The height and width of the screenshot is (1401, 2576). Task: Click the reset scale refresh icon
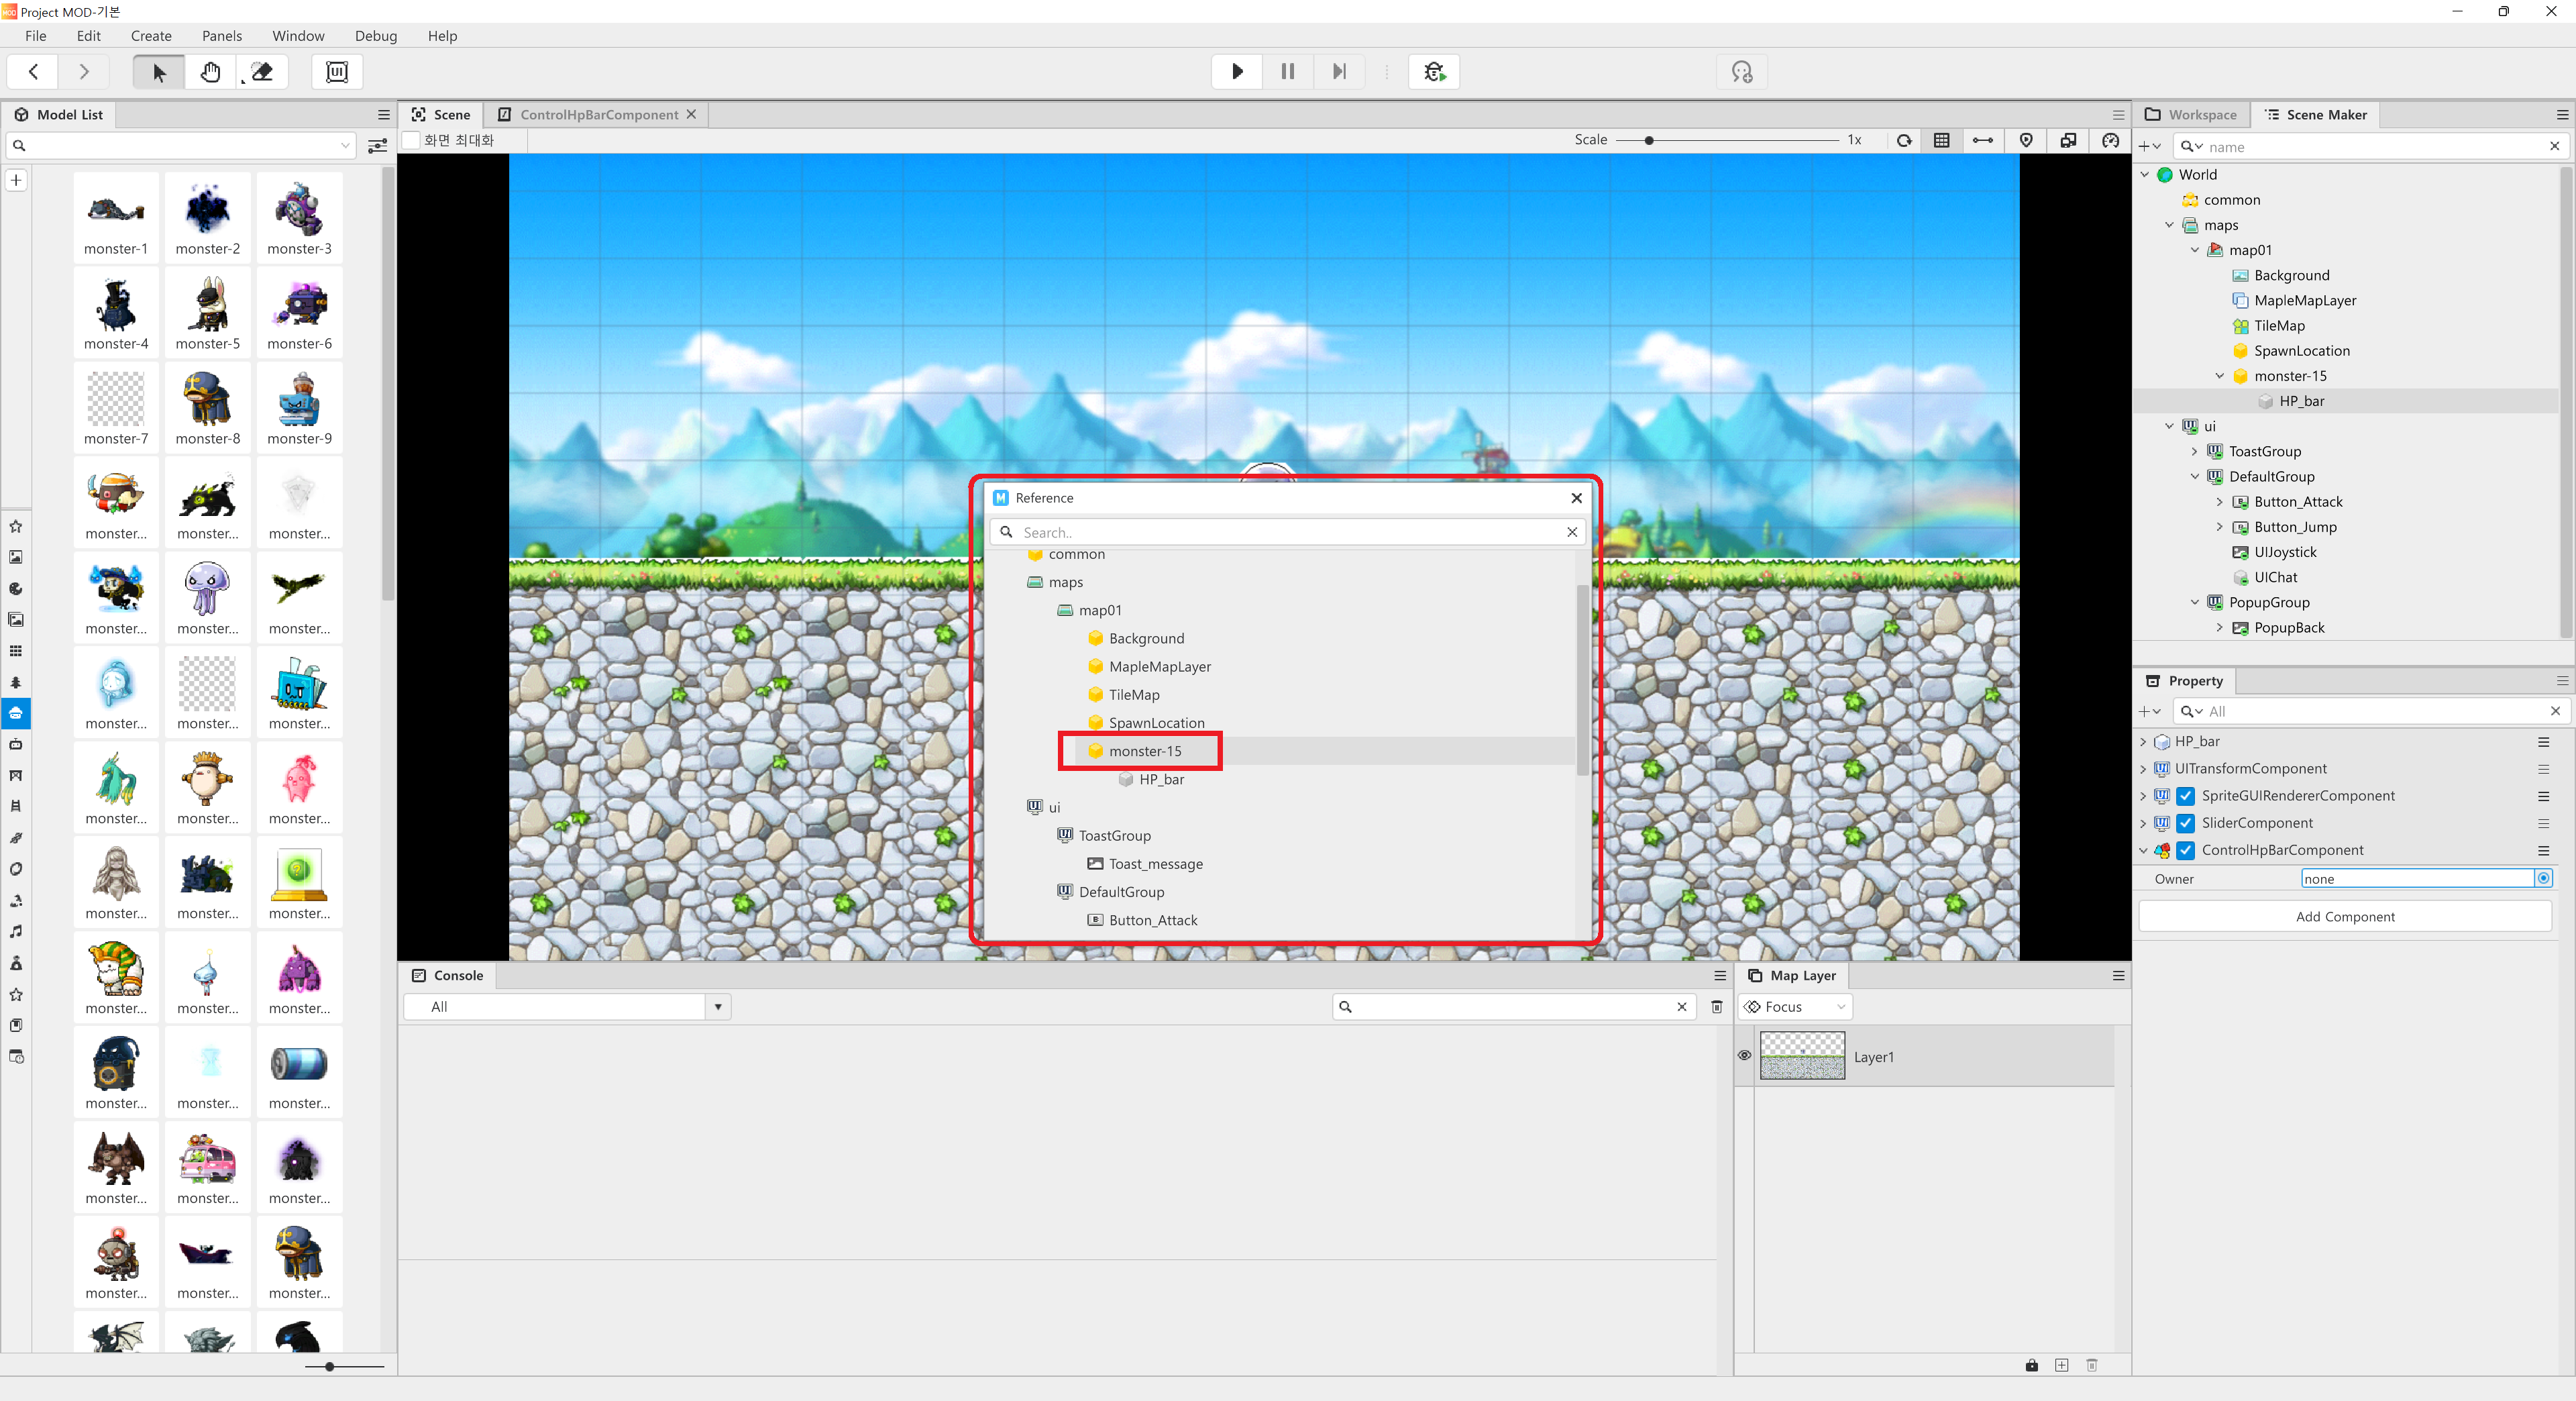tap(1904, 140)
